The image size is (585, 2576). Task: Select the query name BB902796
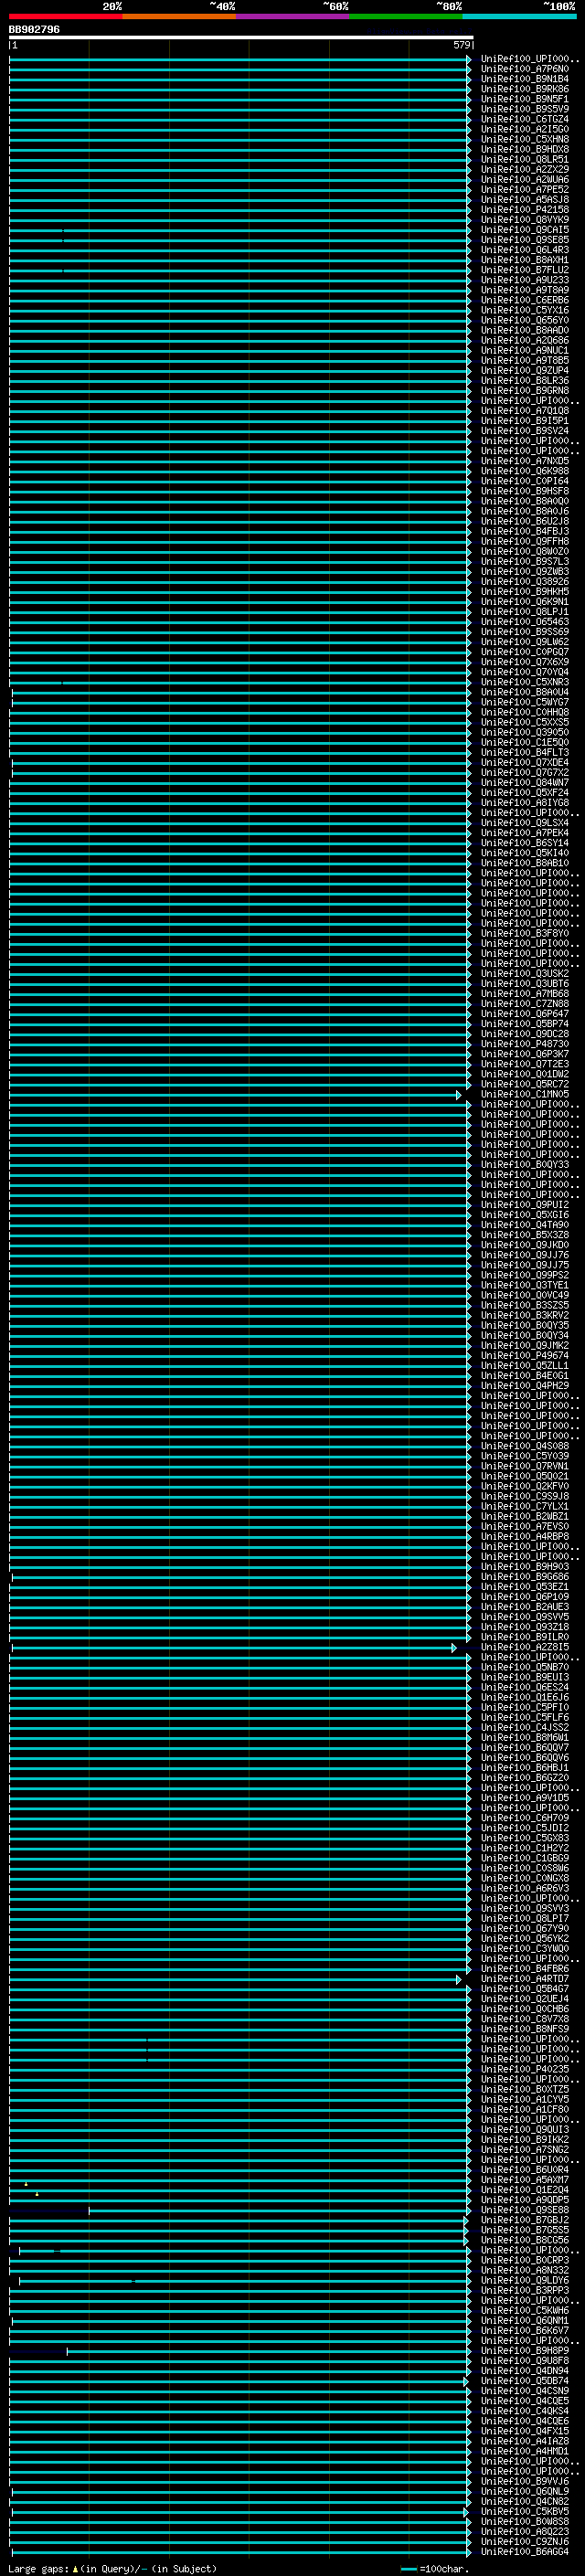coord(34,30)
